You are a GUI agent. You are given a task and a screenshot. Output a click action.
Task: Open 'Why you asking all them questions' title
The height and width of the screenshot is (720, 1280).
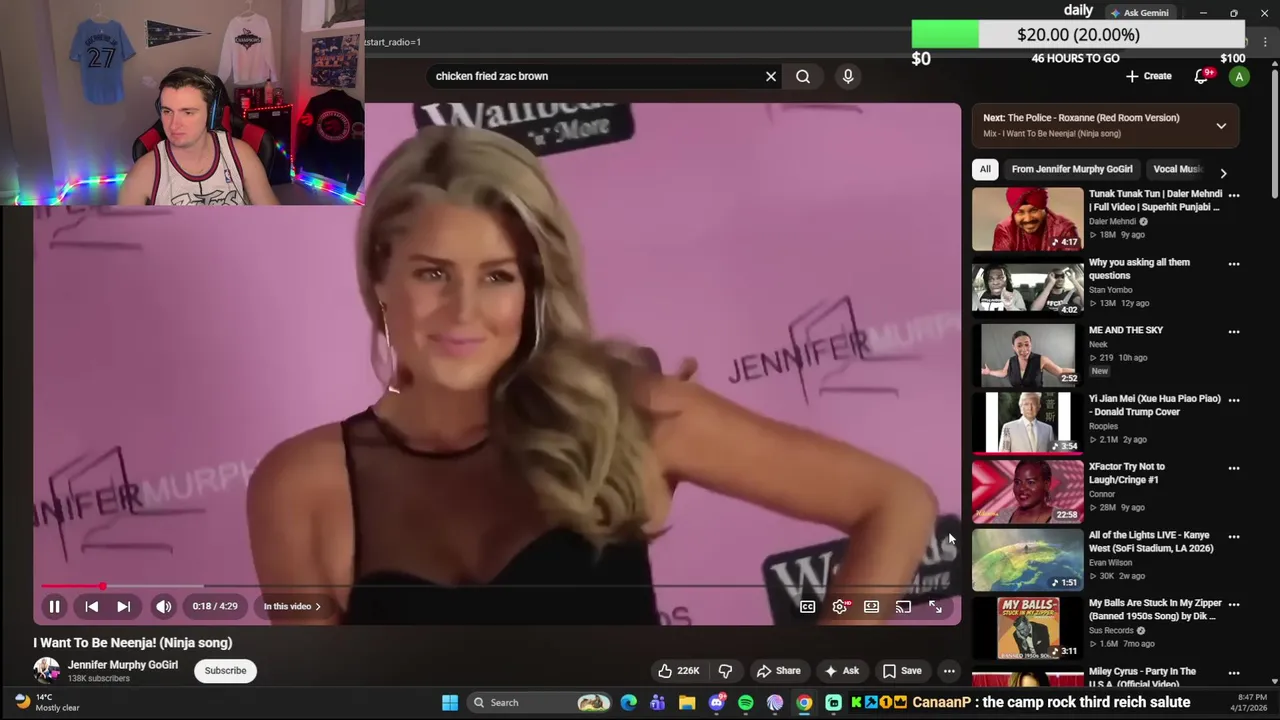1139,269
